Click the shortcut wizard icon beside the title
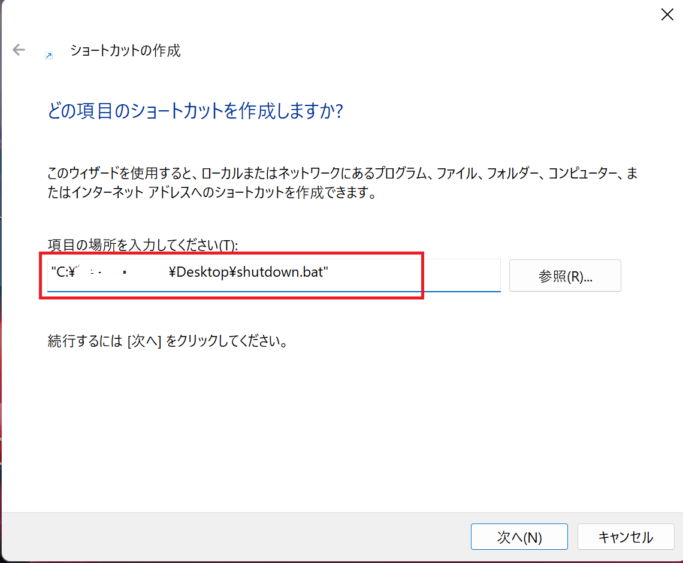The width and height of the screenshot is (683, 563). pyautogui.click(x=49, y=55)
